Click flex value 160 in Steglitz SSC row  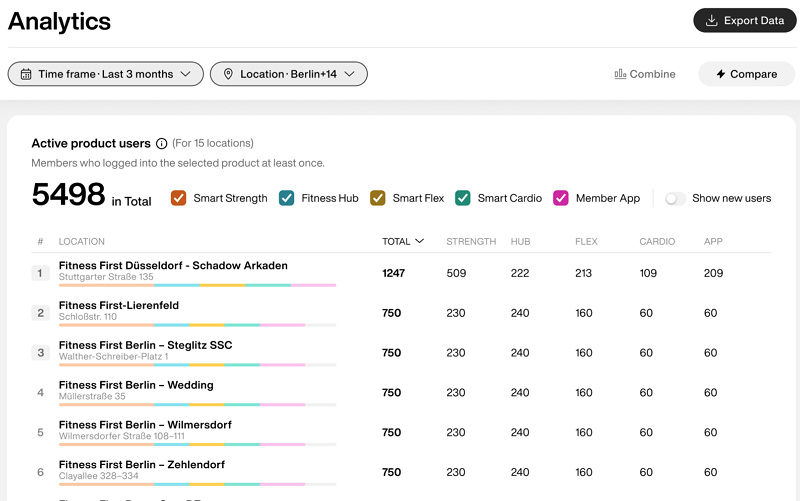(584, 353)
